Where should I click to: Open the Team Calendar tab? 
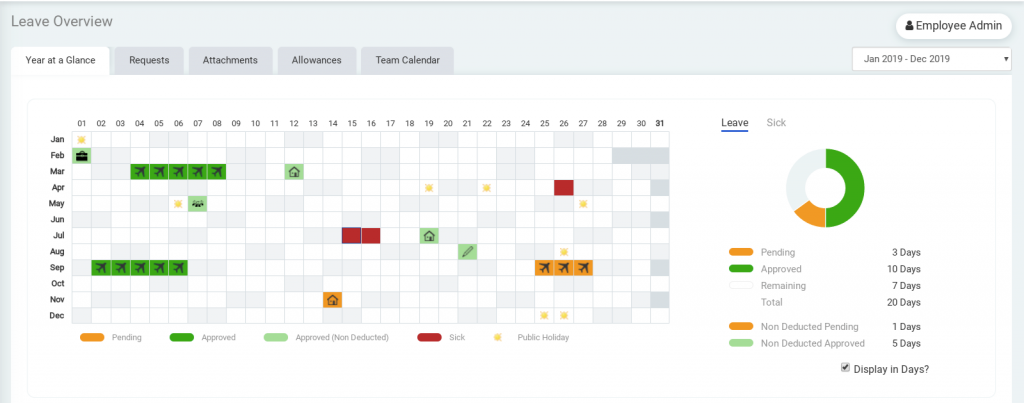tap(407, 60)
